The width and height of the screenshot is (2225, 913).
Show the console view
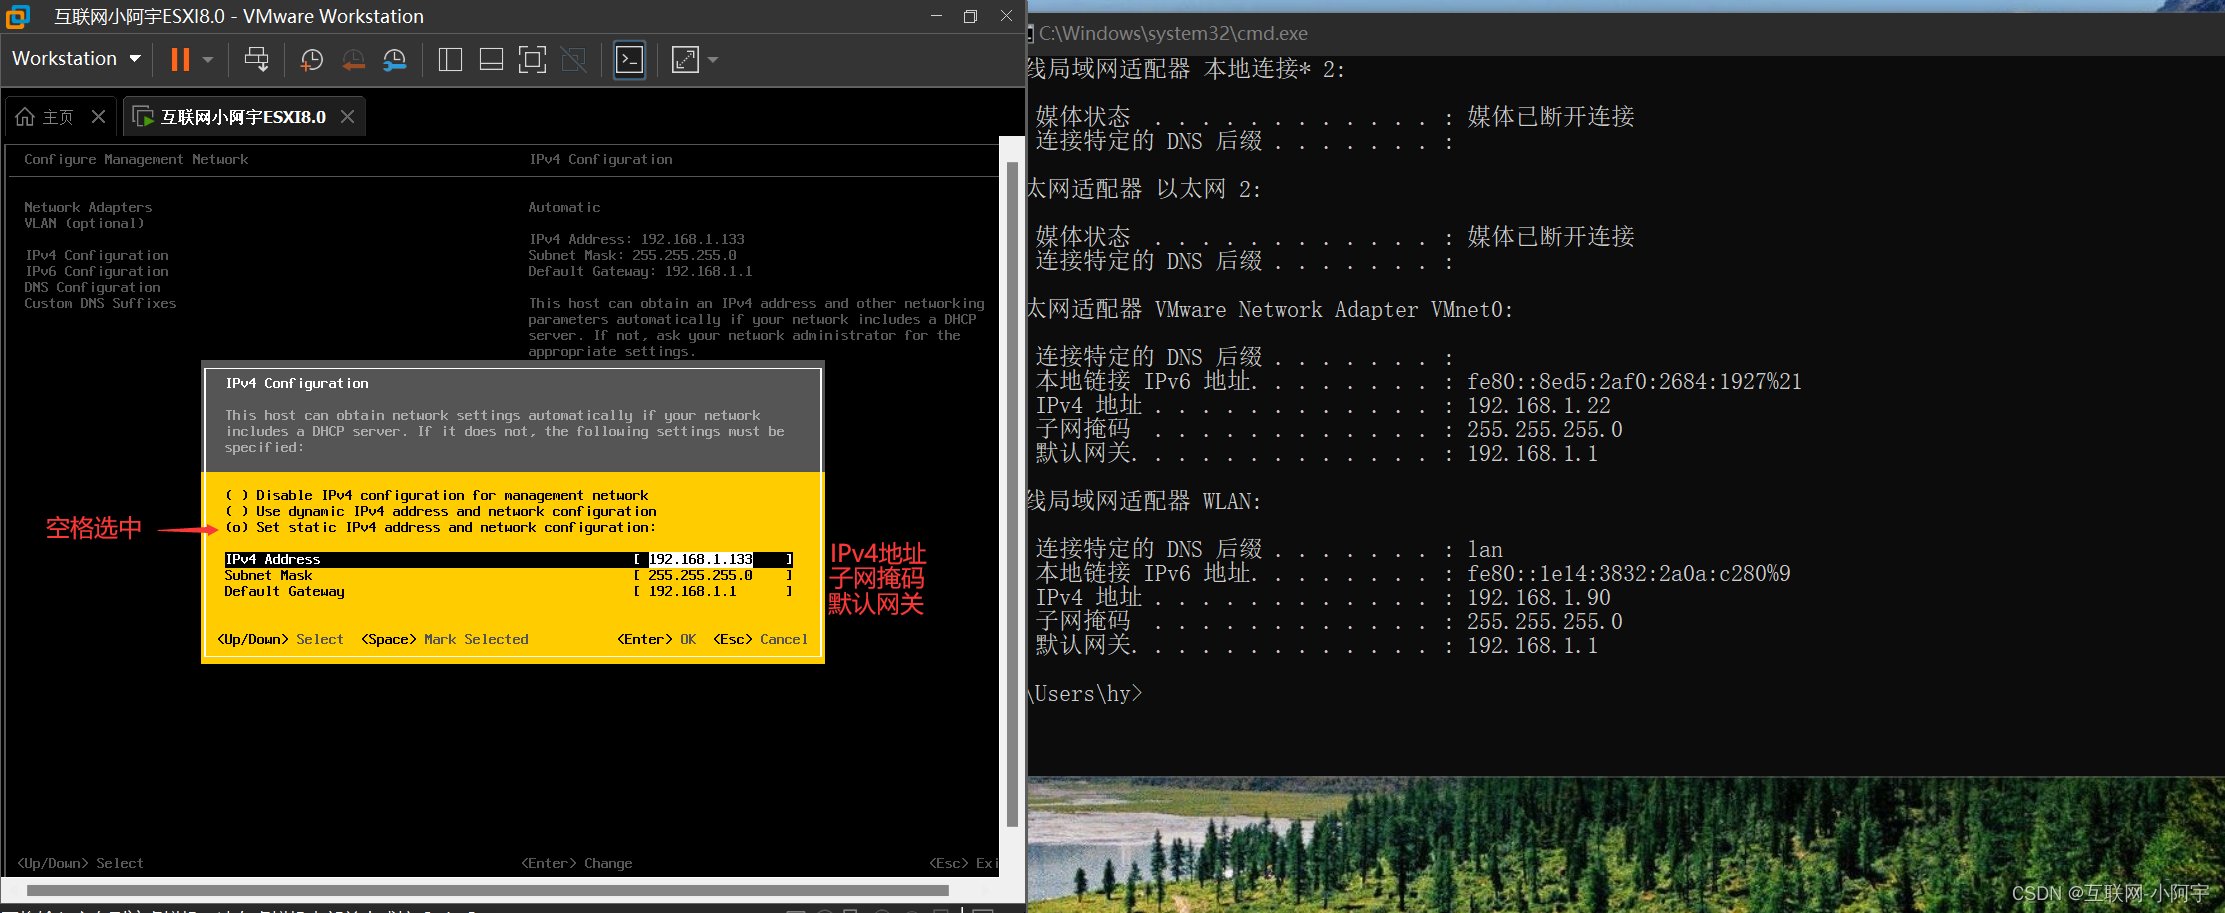[629, 60]
